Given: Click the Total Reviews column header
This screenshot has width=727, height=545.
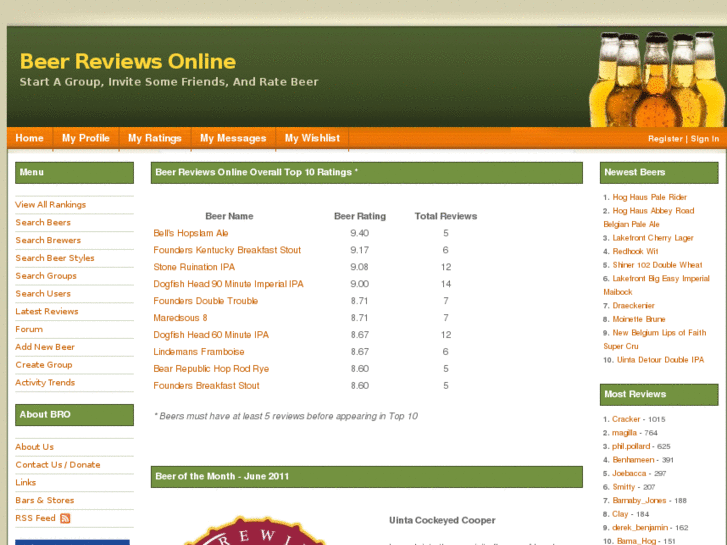Looking at the screenshot, I should pos(446,216).
